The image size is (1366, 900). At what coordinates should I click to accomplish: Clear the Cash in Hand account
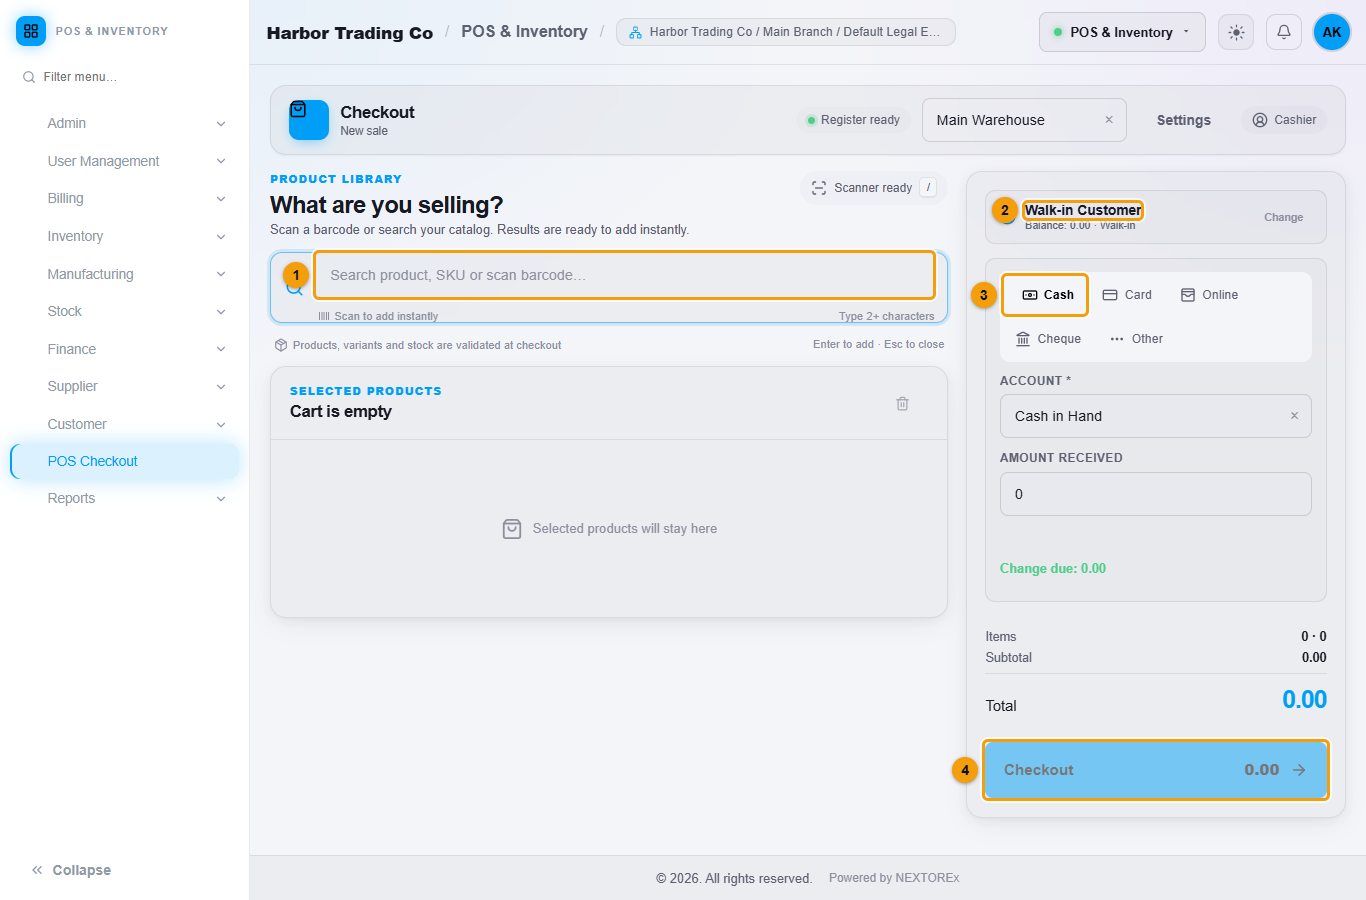tap(1294, 416)
